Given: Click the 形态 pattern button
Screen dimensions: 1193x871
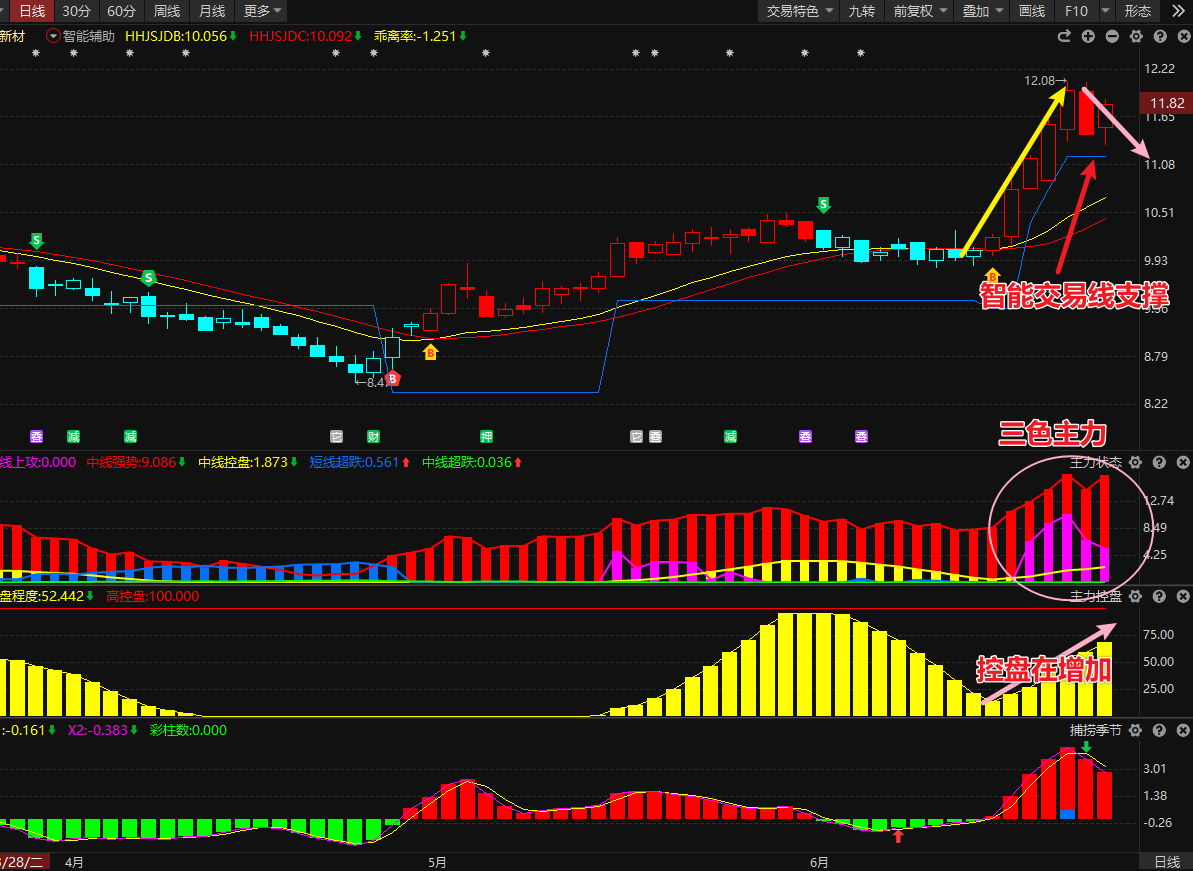Looking at the screenshot, I should pos(1137,11).
